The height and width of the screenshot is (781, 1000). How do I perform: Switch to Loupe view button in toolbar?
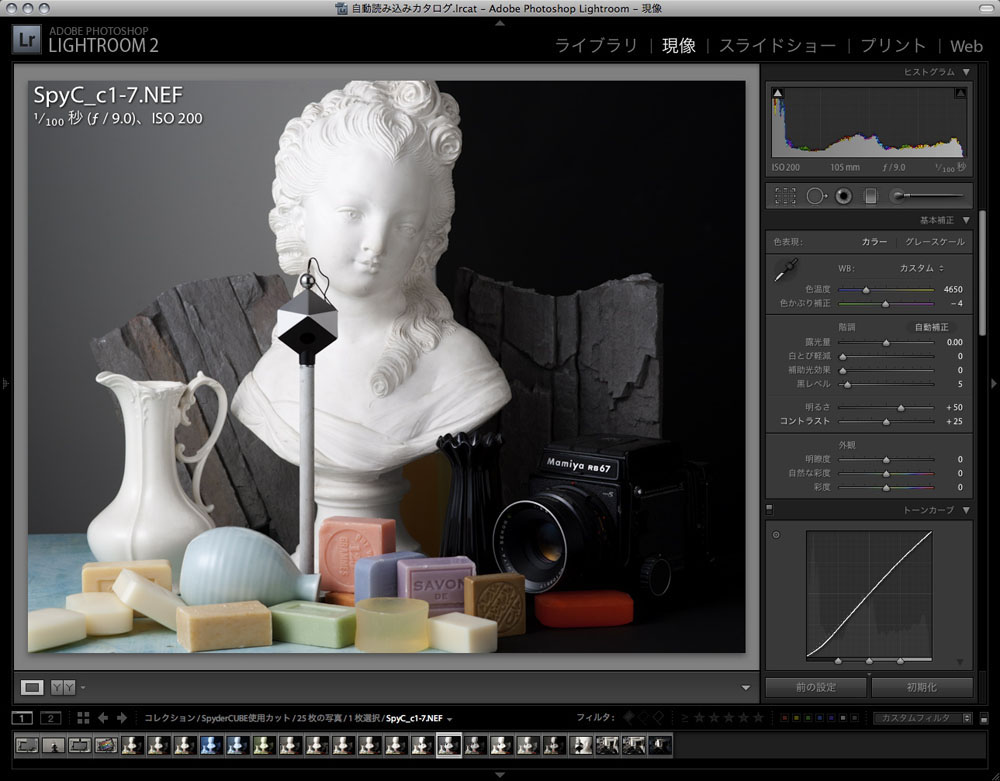point(32,687)
